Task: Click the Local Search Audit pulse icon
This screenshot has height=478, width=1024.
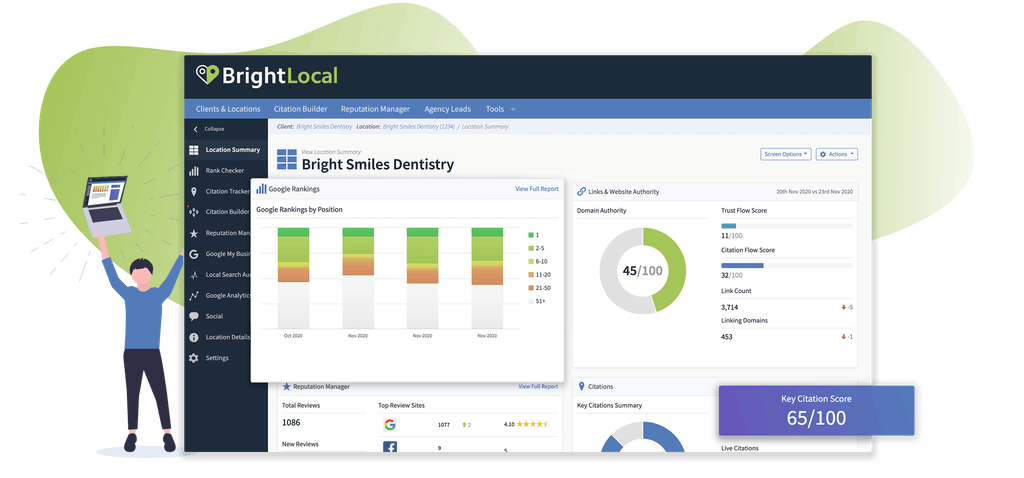Action: (x=193, y=275)
